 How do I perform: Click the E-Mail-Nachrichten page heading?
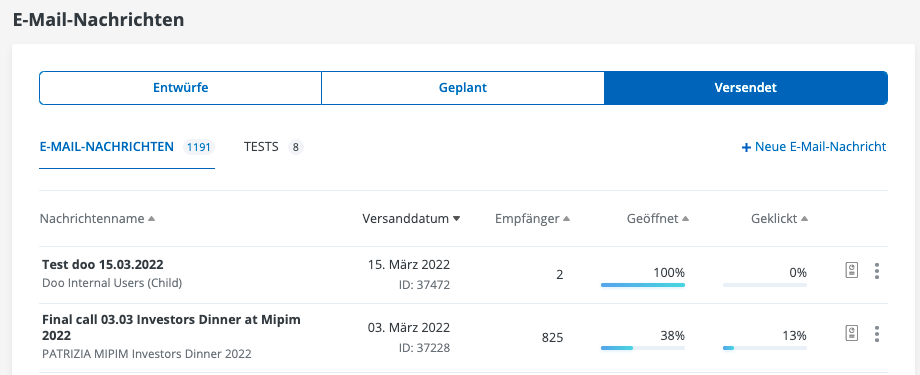tap(99, 20)
